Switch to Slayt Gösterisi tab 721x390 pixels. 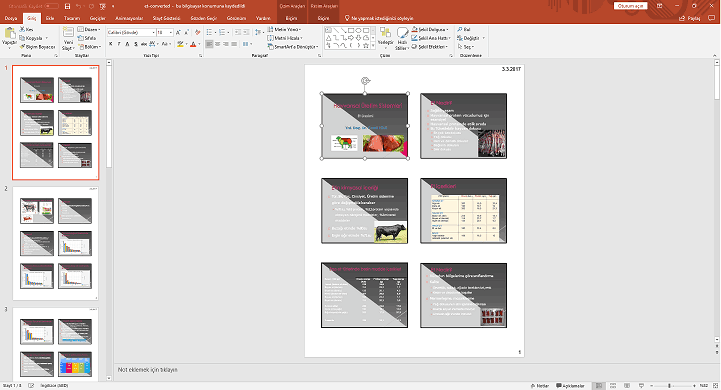(166, 18)
